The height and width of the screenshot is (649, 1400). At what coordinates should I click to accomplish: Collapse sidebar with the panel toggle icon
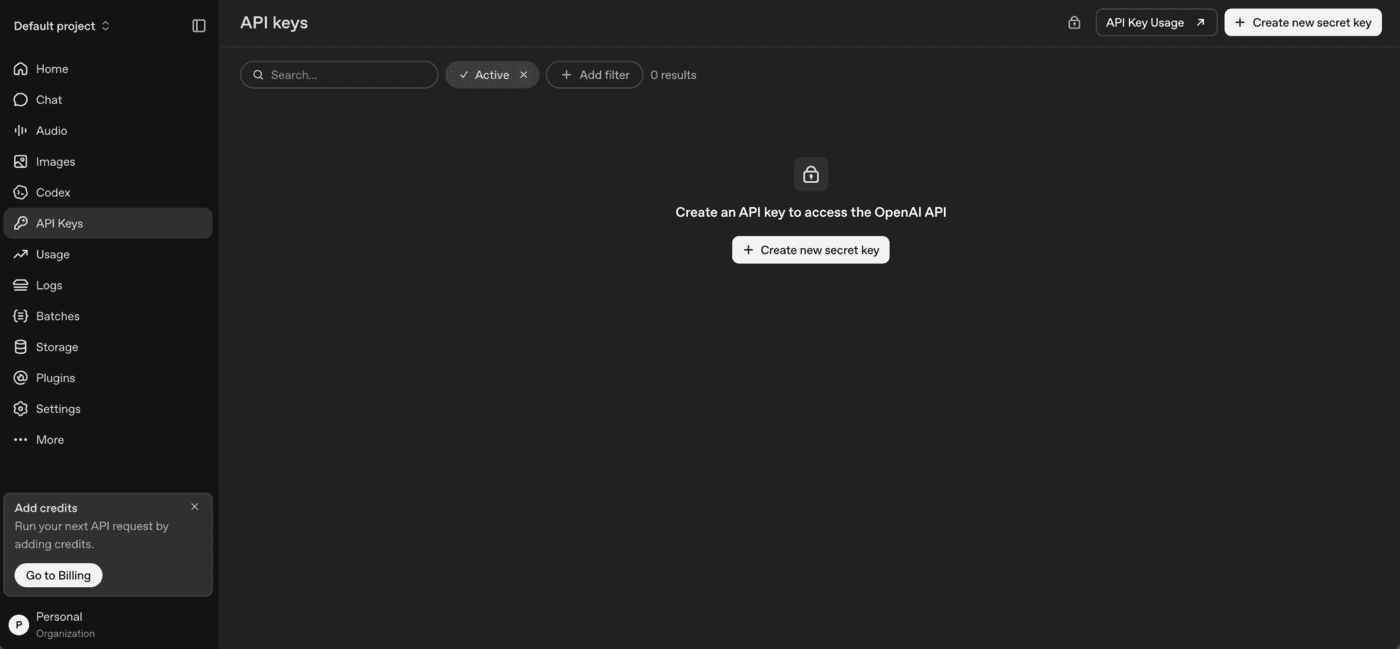click(x=199, y=26)
